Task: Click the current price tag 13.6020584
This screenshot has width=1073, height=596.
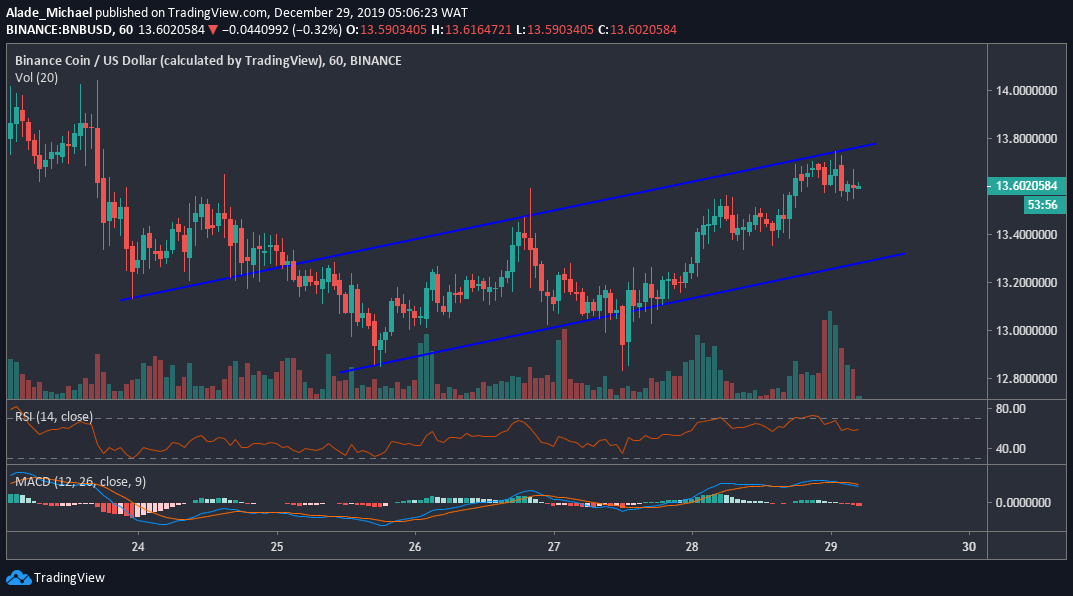Action: pyautogui.click(x=1025, y=186)
